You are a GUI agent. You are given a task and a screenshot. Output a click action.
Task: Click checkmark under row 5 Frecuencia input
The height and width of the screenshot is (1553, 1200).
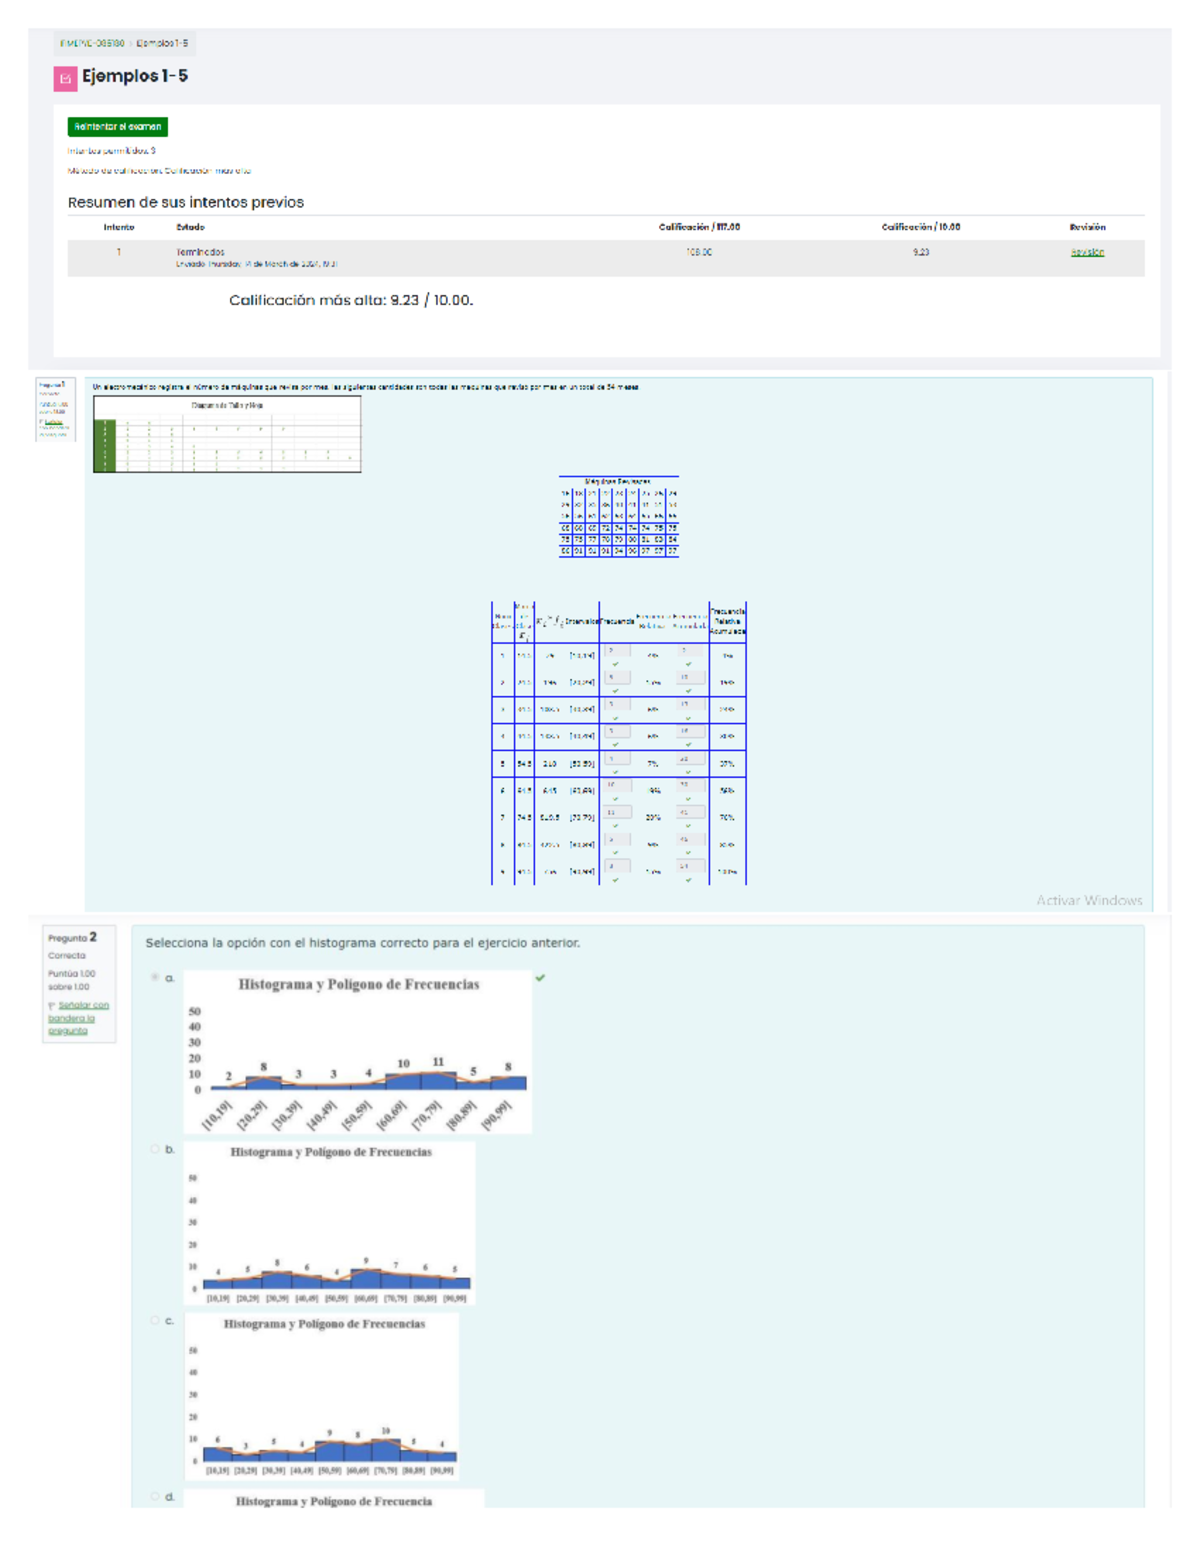(x=615, y=772)
